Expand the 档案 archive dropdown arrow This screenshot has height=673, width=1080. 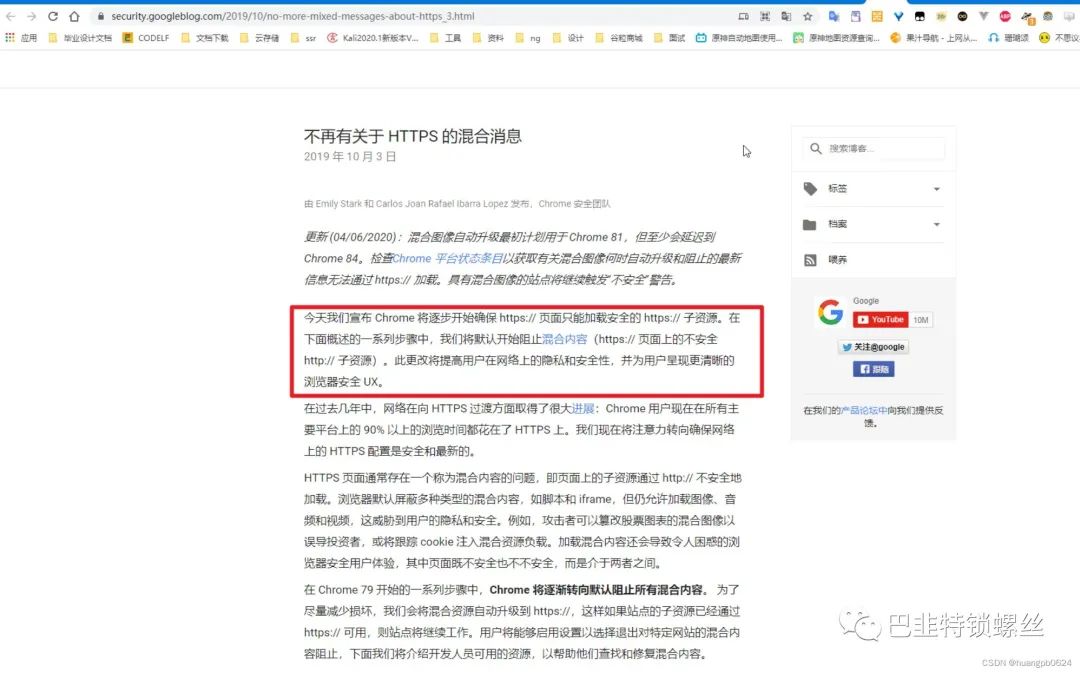(936, 225)
